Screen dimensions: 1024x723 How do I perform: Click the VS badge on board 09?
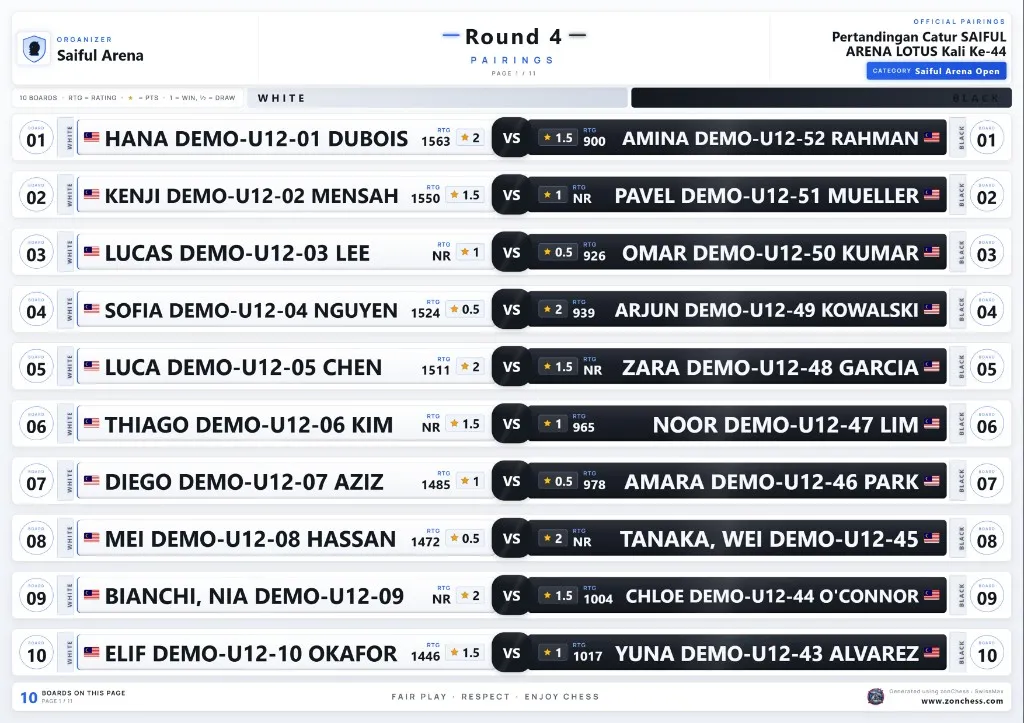[511, 596]
